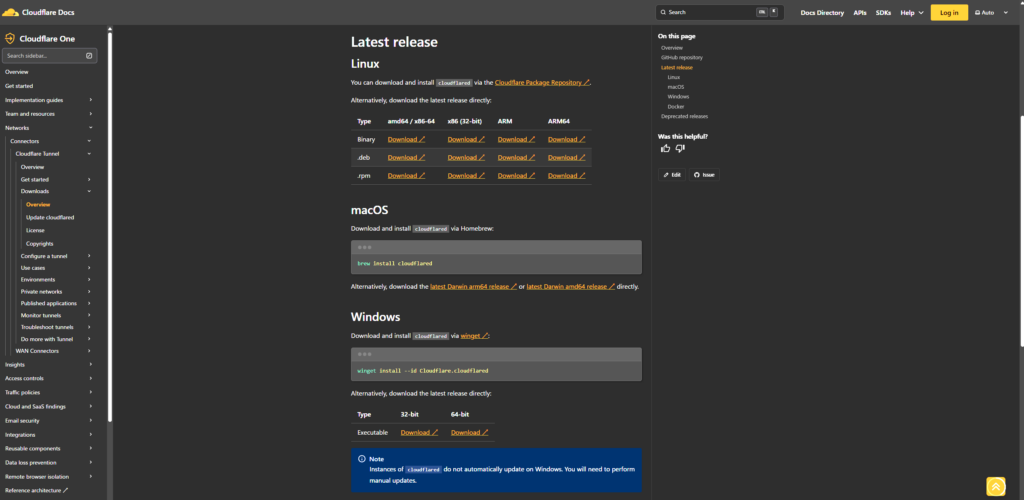Open the Help dropdown menu
Image resolution: width=1024 pixels, height=500 pixels.
tap(912, 12)
